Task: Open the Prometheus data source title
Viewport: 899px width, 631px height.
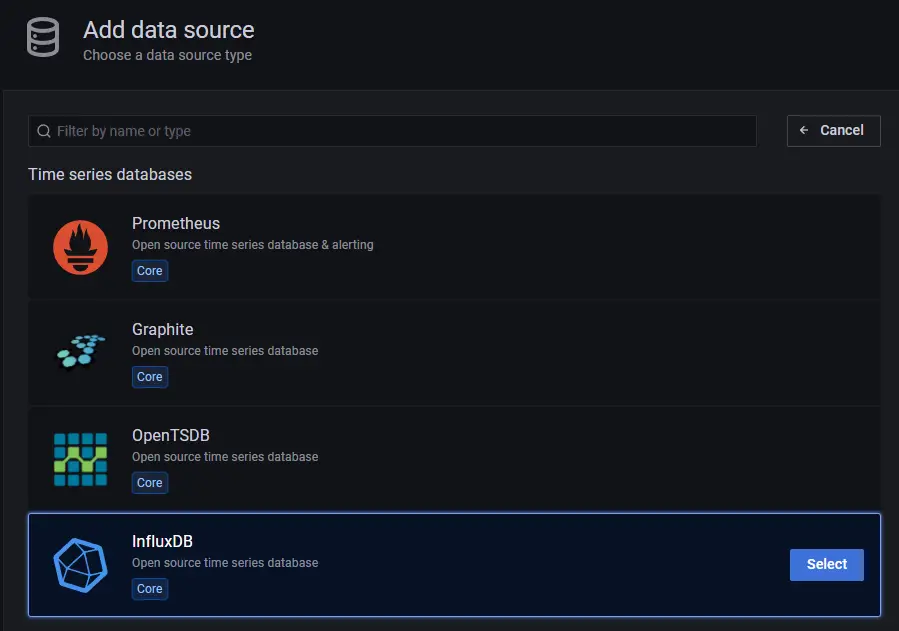Action: tap(176, 223)
